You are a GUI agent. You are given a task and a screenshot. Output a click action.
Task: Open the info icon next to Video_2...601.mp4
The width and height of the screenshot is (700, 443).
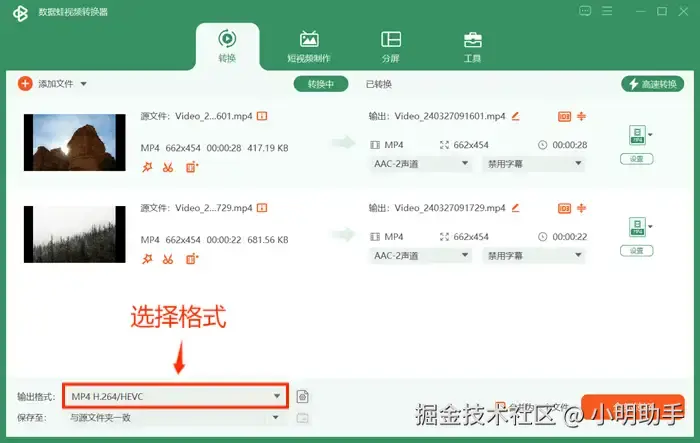point(262,116)
